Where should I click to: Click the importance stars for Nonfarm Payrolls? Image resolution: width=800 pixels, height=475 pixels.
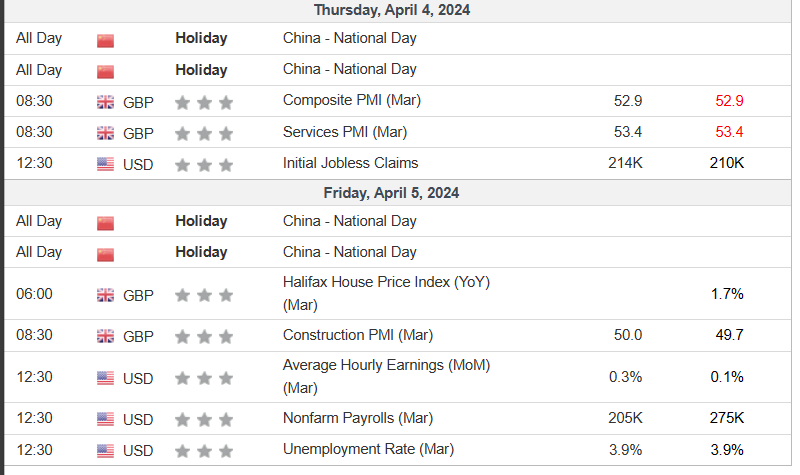(204, 419)
